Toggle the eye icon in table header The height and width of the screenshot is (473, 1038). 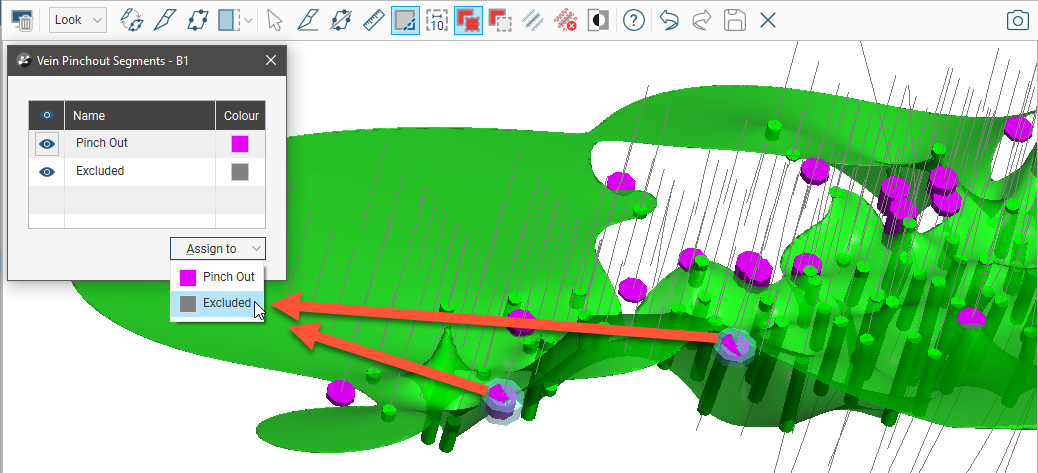(46, 116)
